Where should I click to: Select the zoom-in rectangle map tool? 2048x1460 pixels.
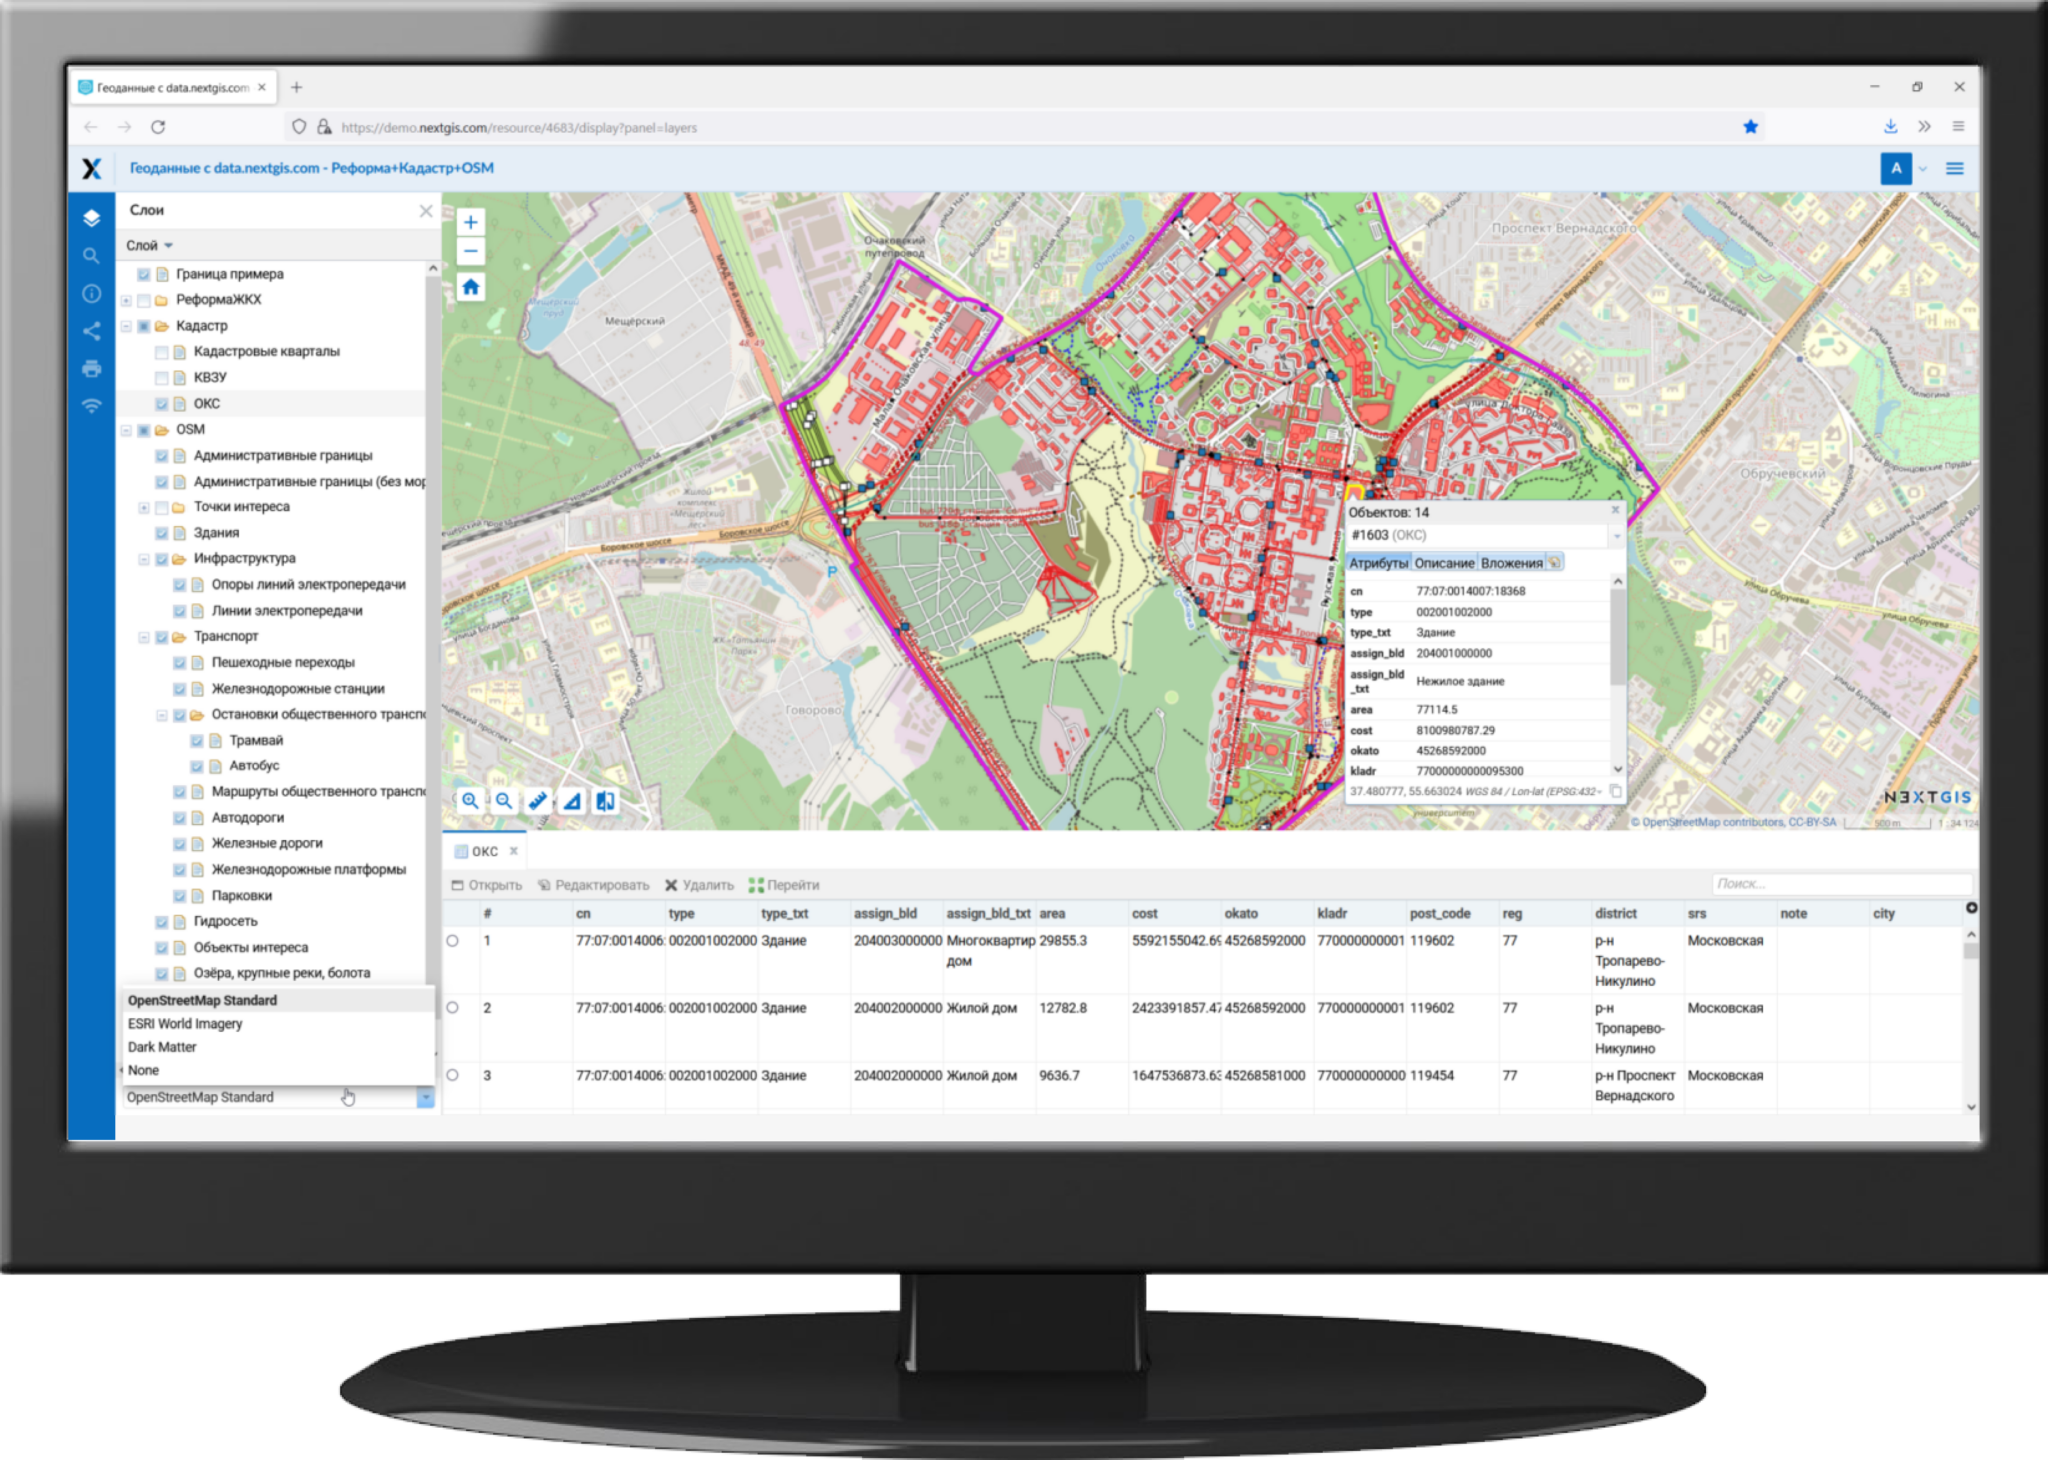pos(470,800)
